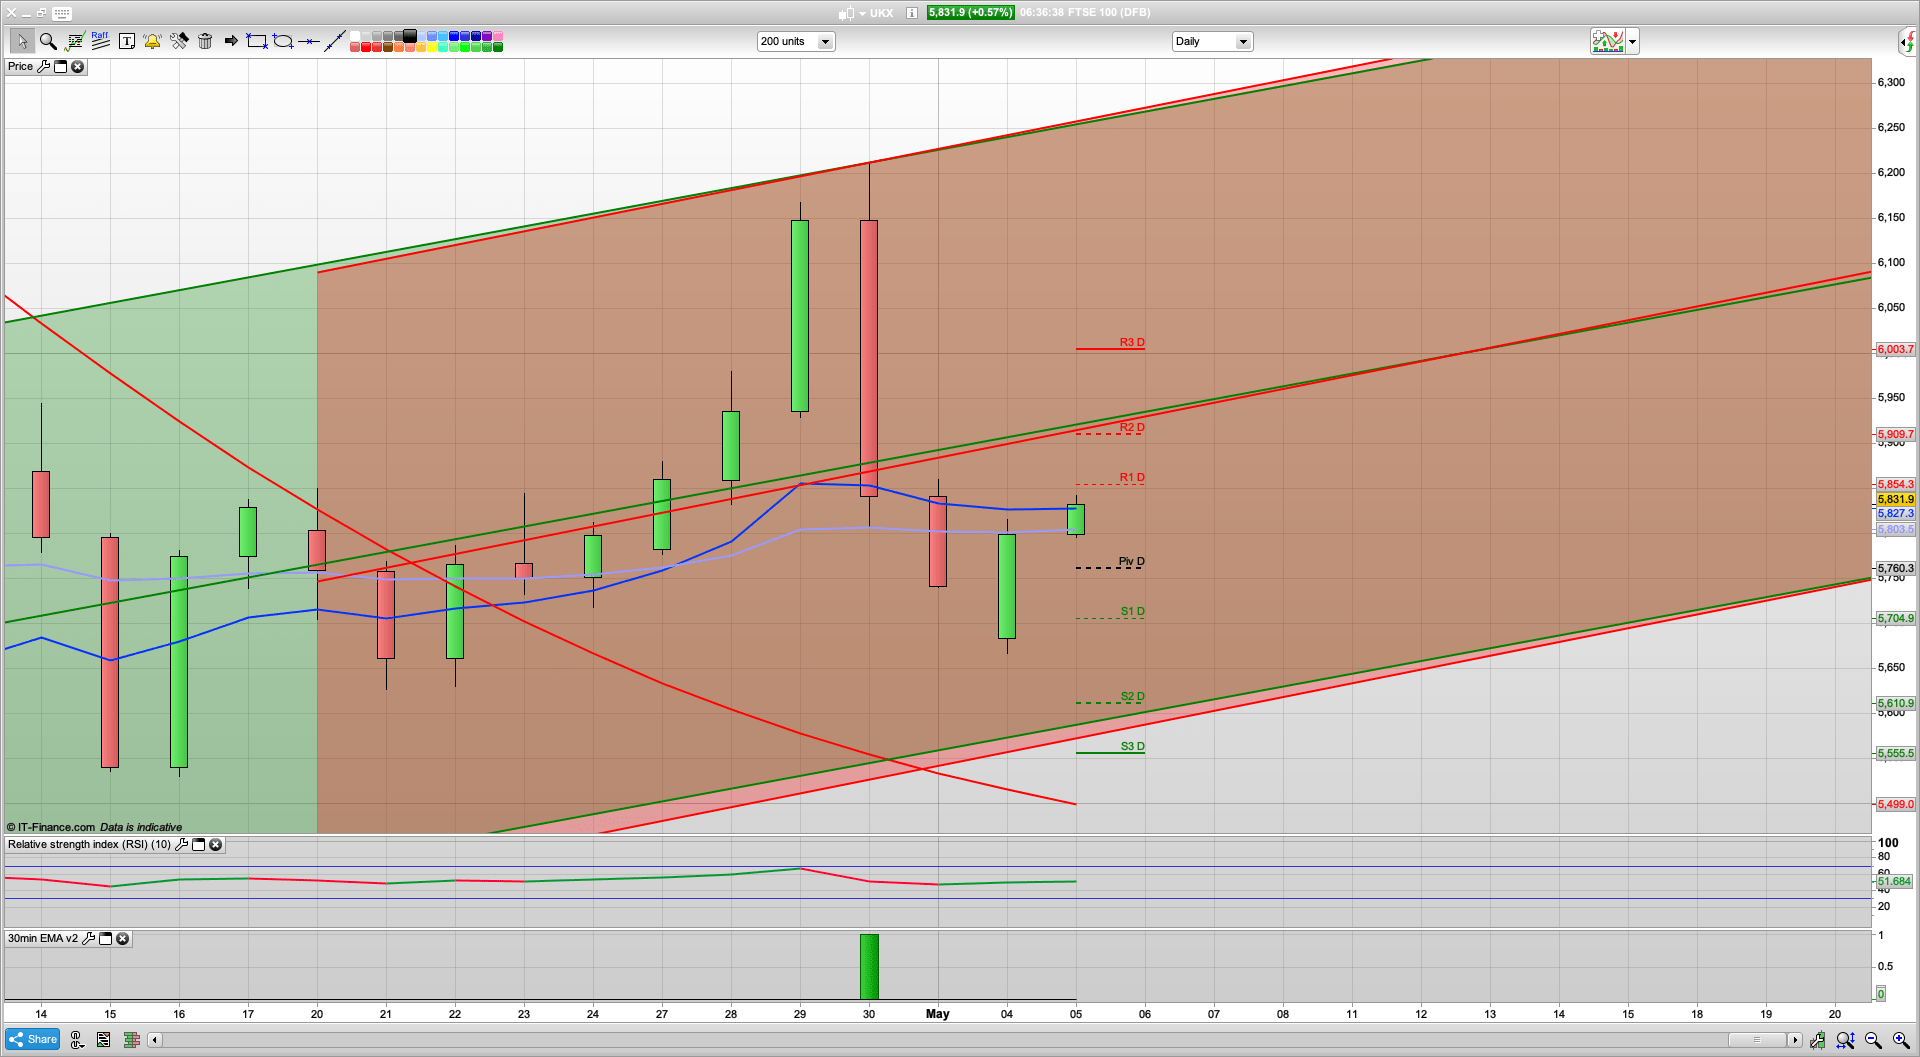Click the zoom out magnifier
This screenshot has height=1057, width=1920.
(1873, 1040)
